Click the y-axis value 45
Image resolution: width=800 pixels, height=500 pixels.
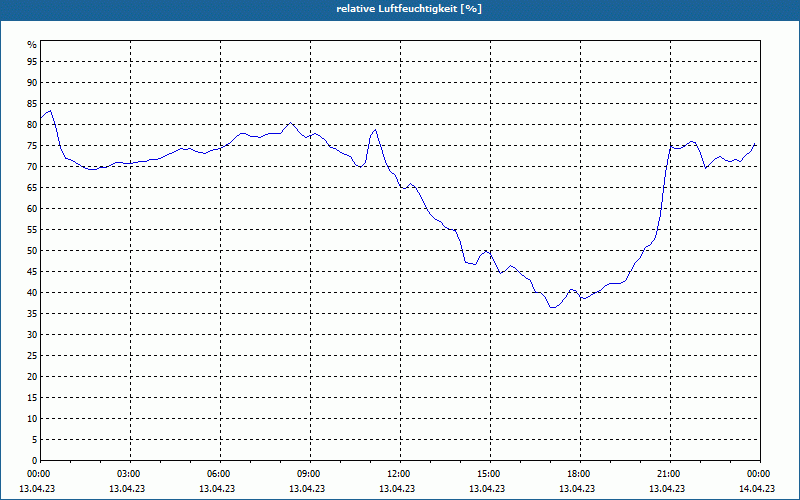pyautogui.click(x=32, y=272)
